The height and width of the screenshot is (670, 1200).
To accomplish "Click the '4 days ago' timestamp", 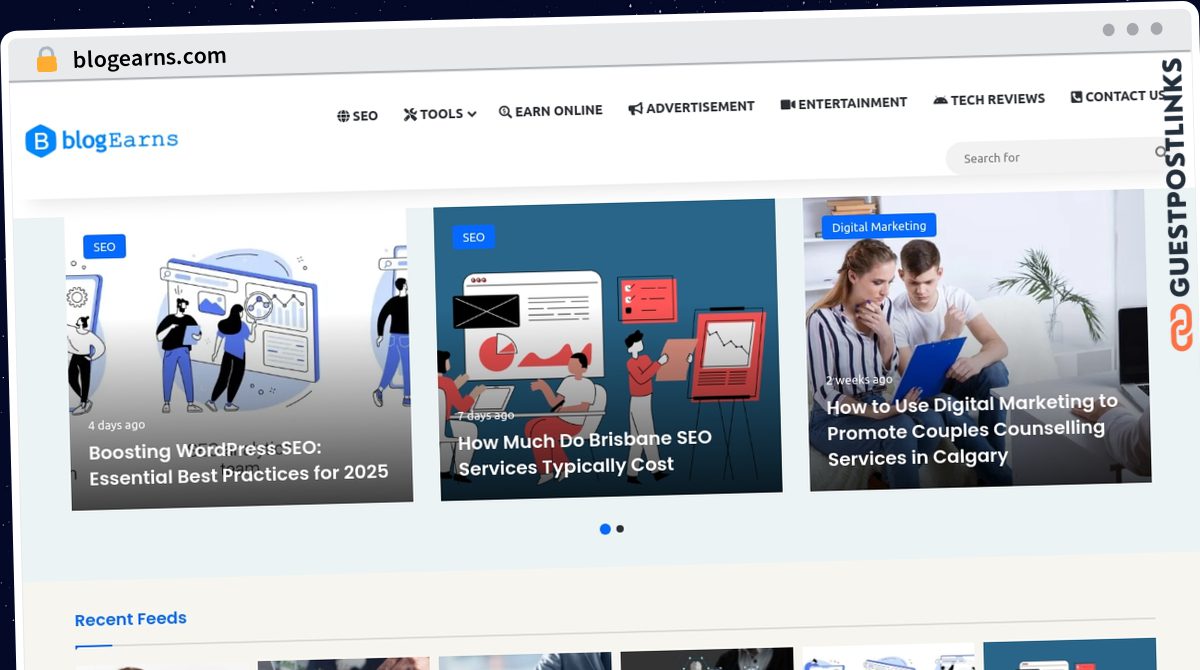I will coord(116,425).
